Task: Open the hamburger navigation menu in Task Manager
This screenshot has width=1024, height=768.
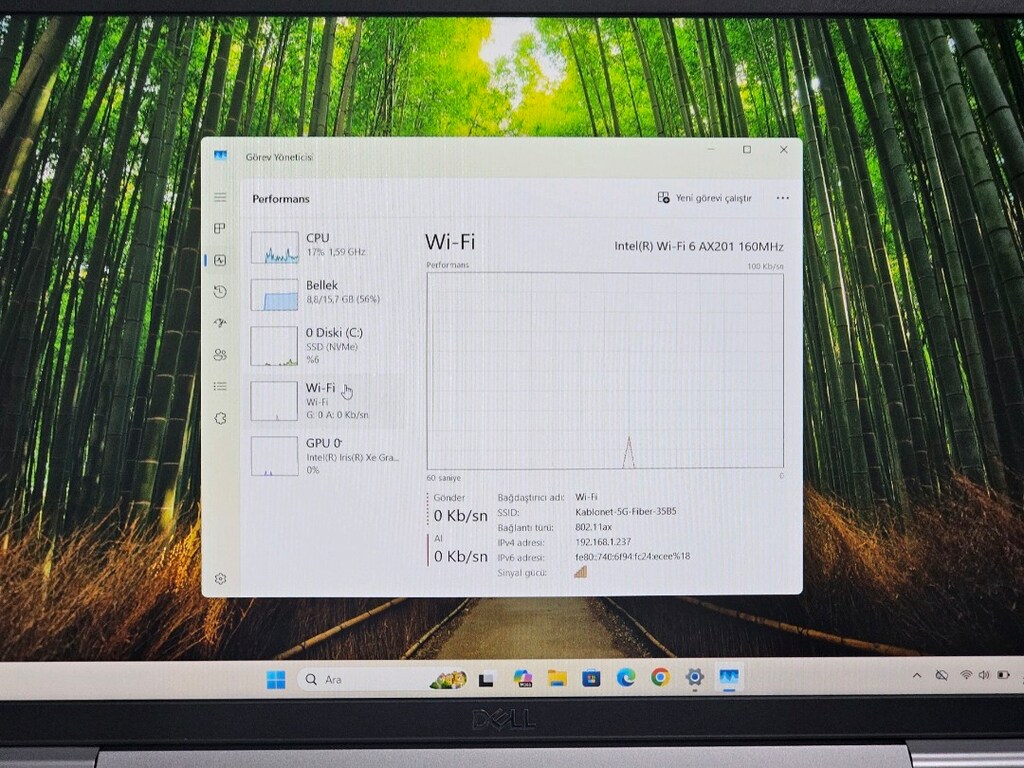Action: [x=220, y=197]
